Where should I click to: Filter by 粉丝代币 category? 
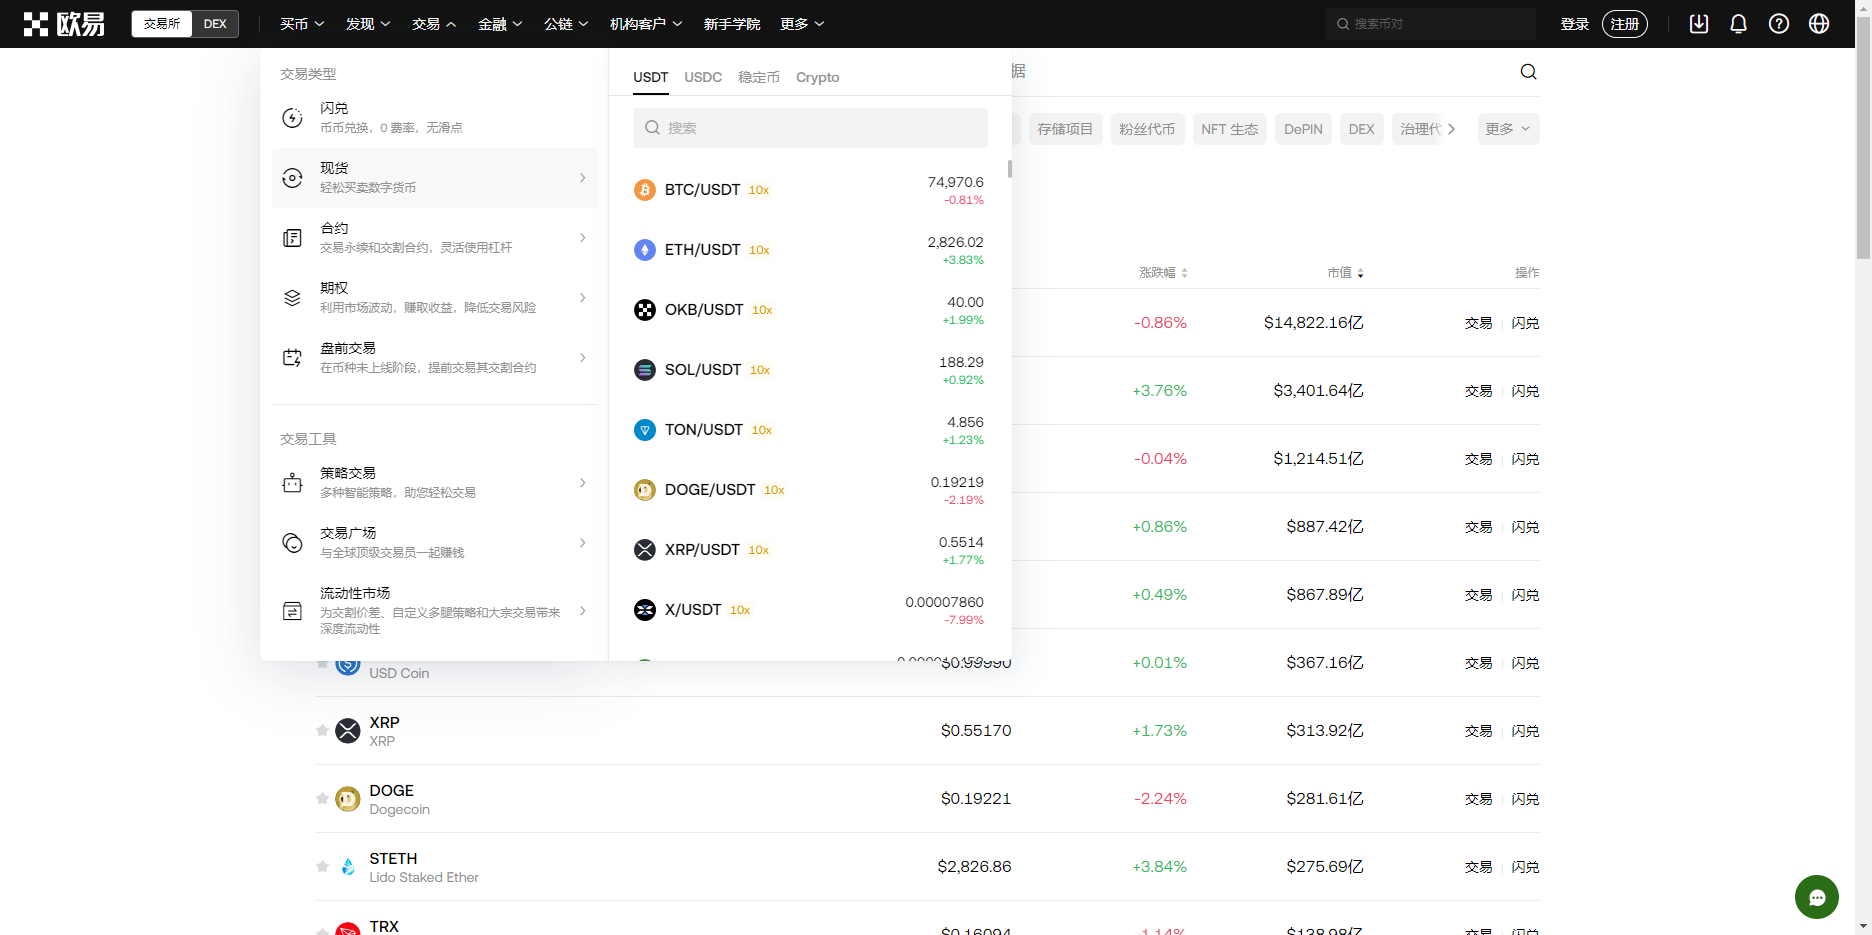1147,129
